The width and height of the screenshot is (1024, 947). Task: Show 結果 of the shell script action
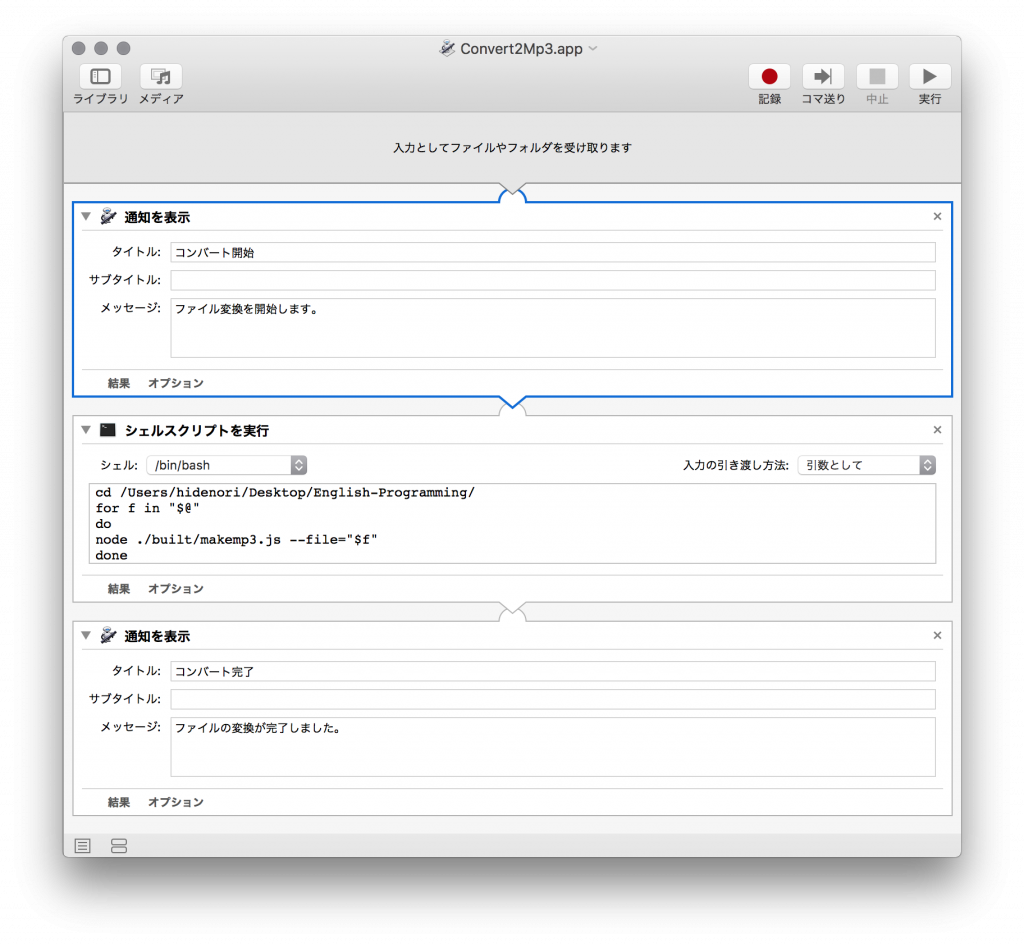click(x=119, y=589)
